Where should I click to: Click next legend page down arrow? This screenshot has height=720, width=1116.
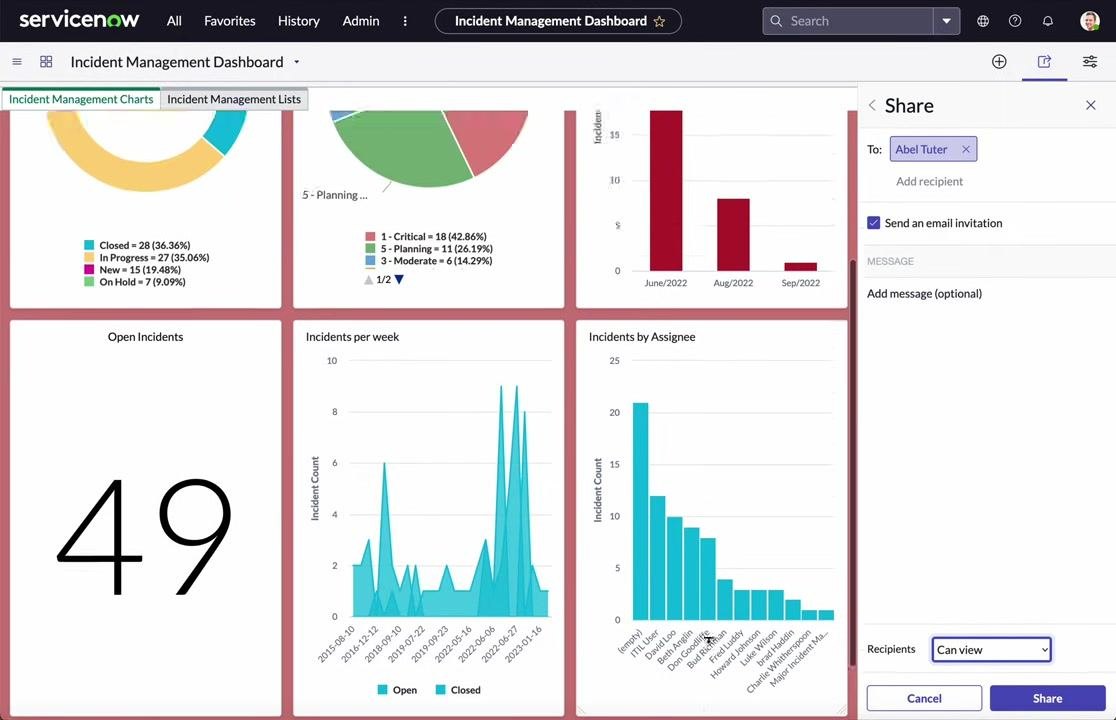[399, 280]
